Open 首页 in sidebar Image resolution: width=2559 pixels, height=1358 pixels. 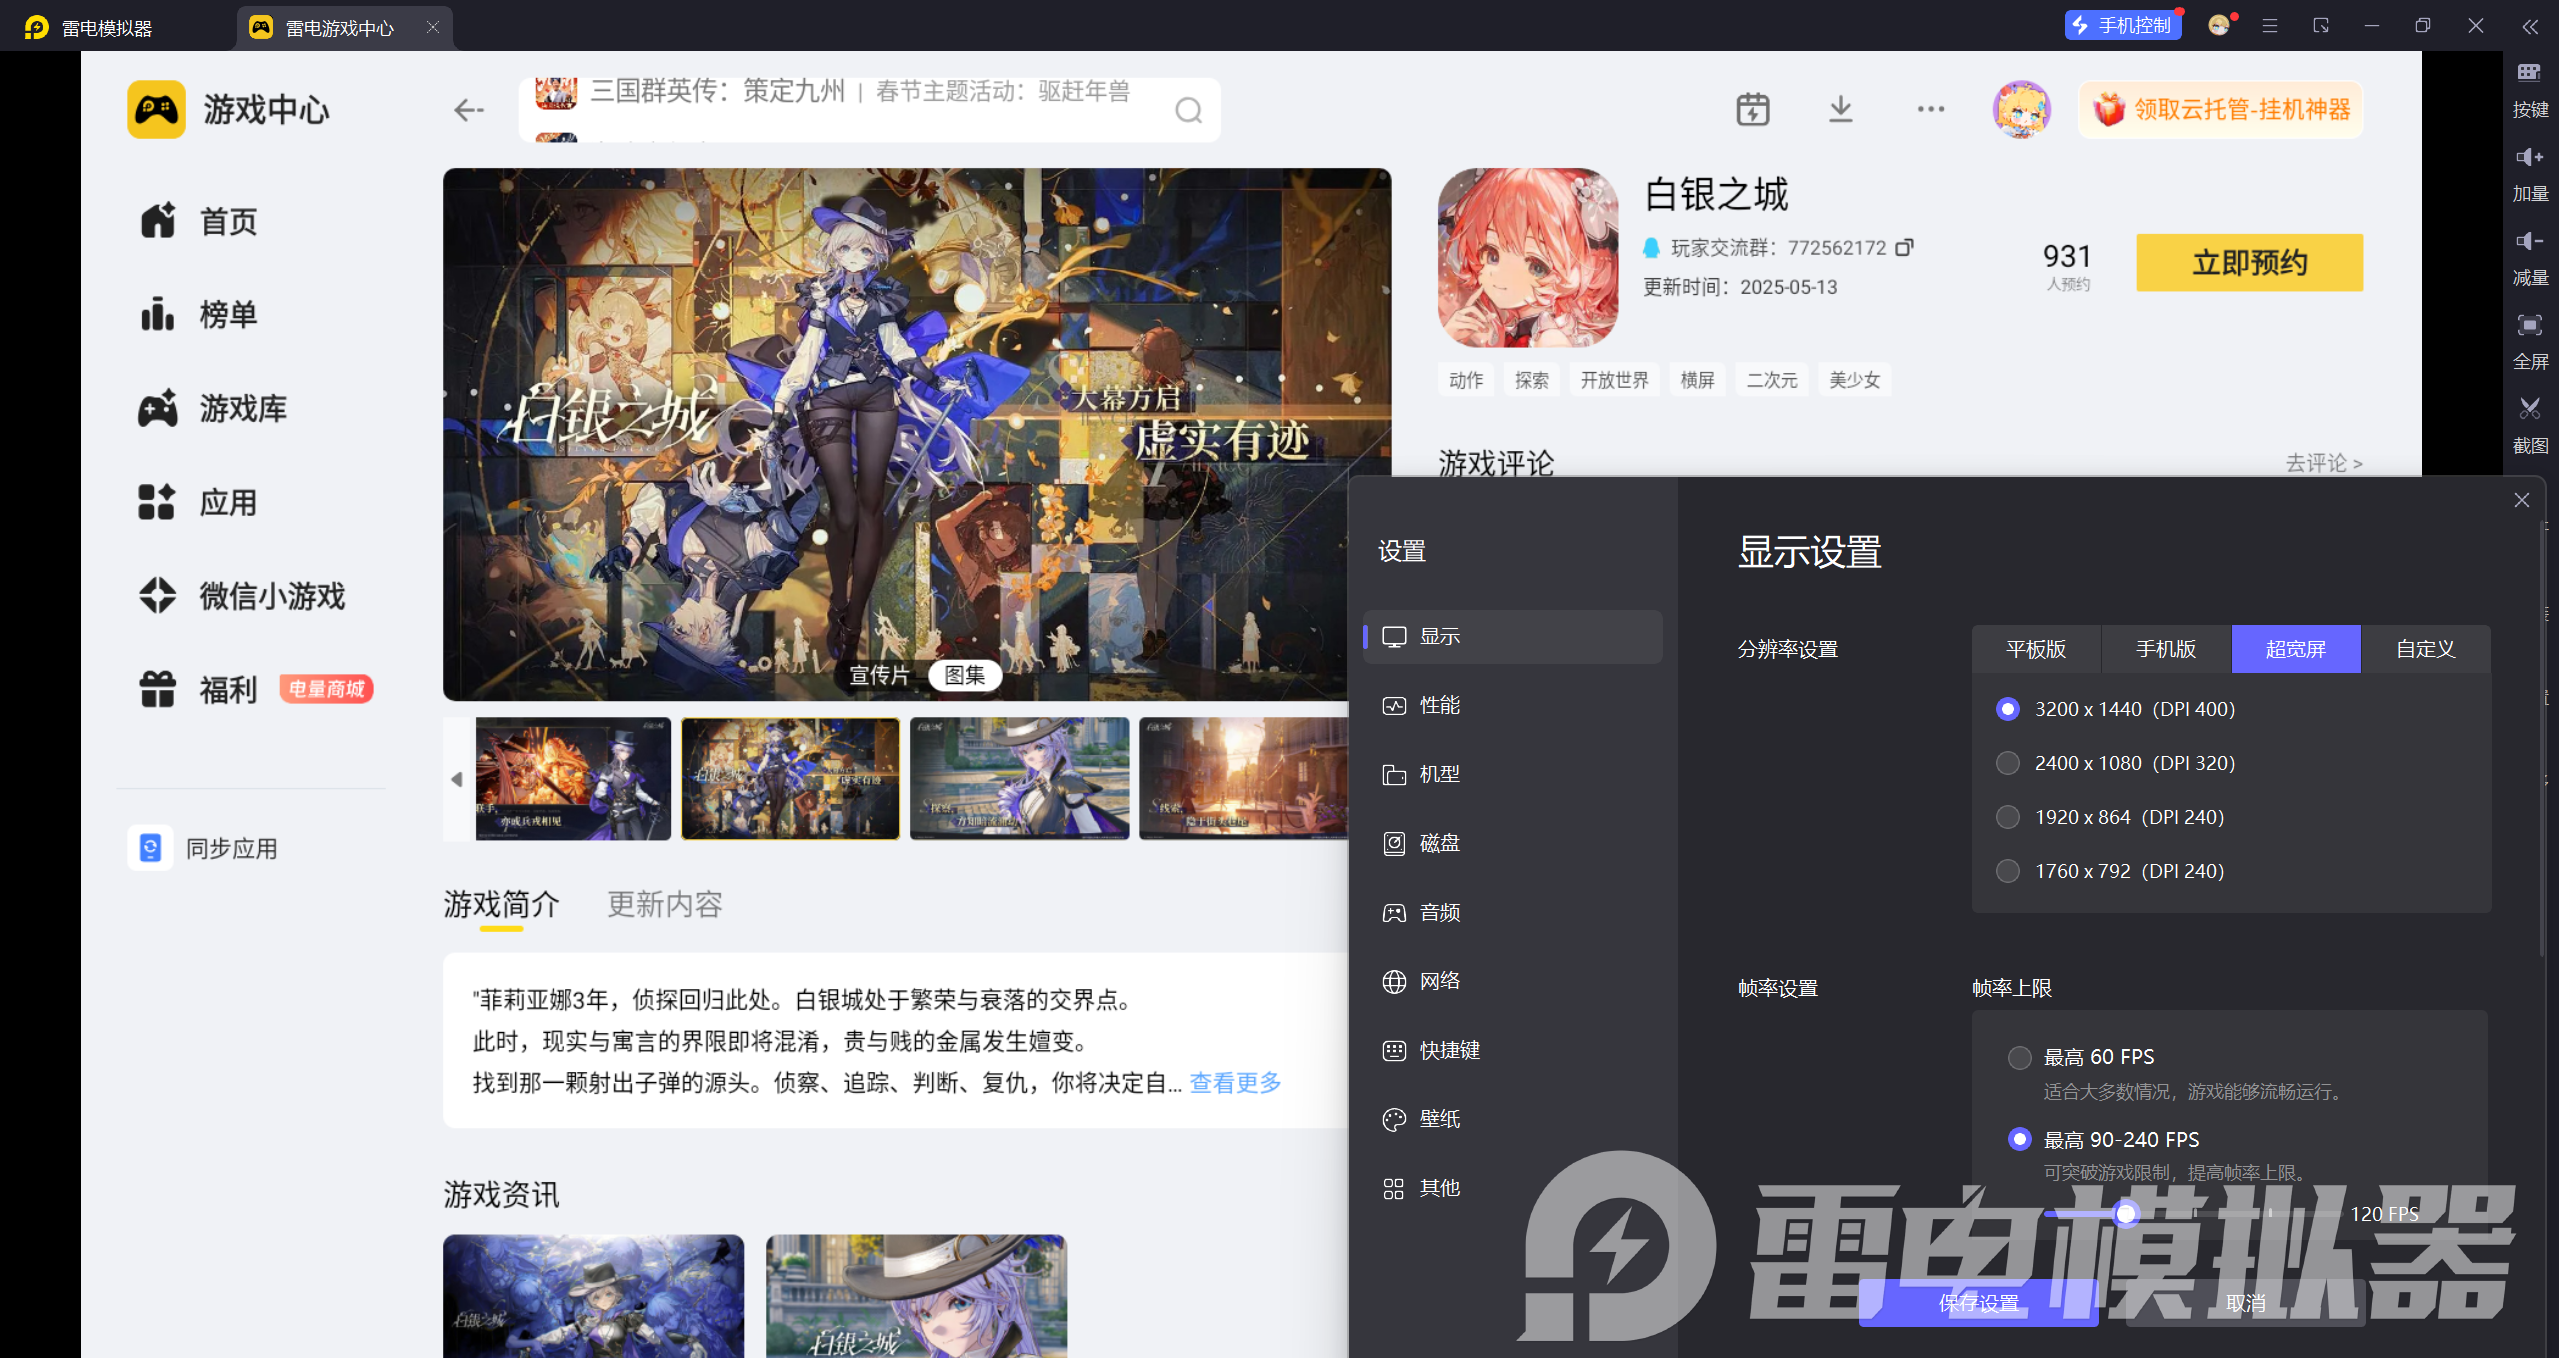pyautogui.click(x=199, y=221)
